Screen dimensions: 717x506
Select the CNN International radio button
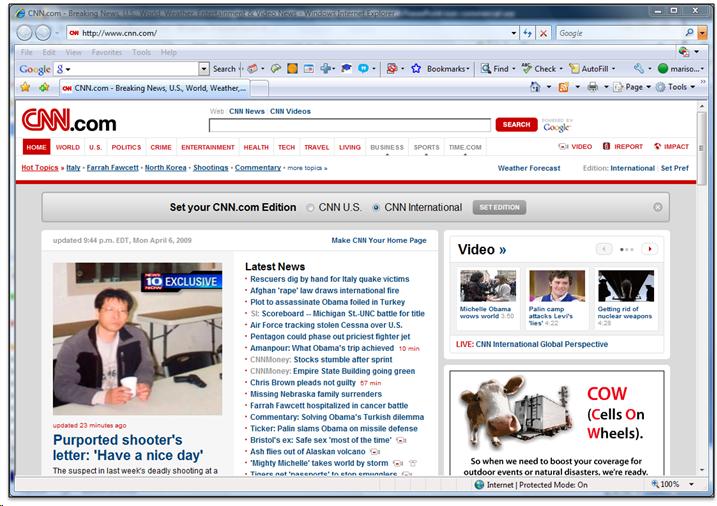[376, 208]
